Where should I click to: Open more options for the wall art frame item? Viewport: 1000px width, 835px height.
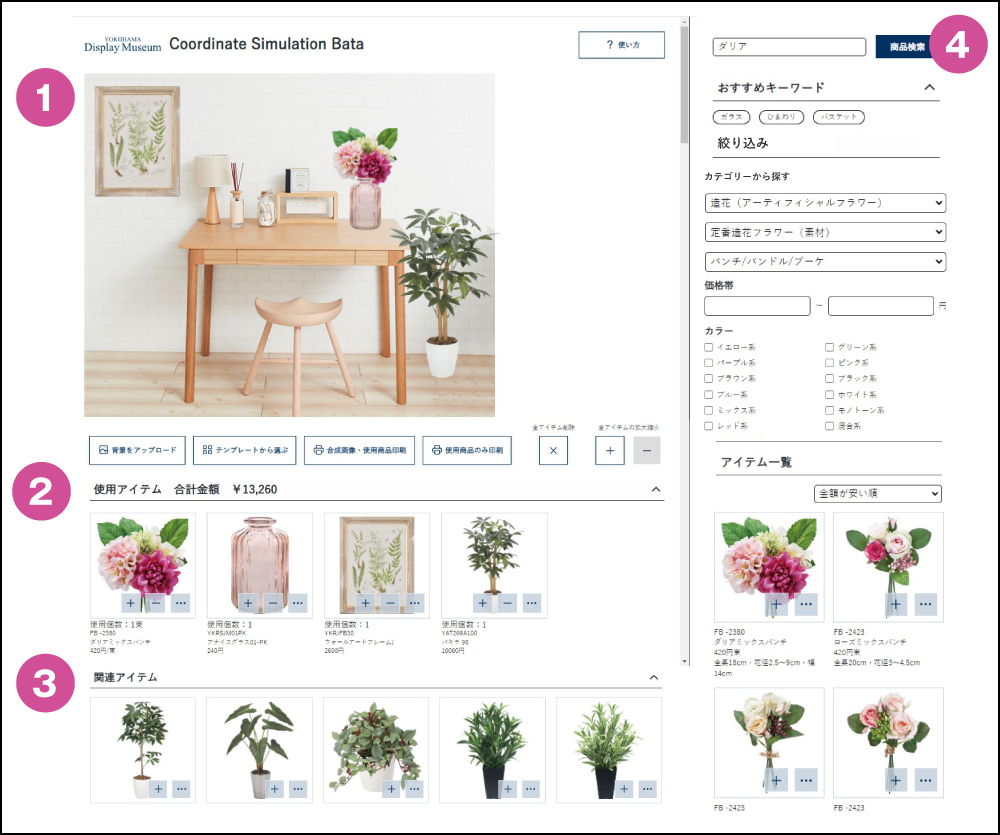tap(415, 603)
